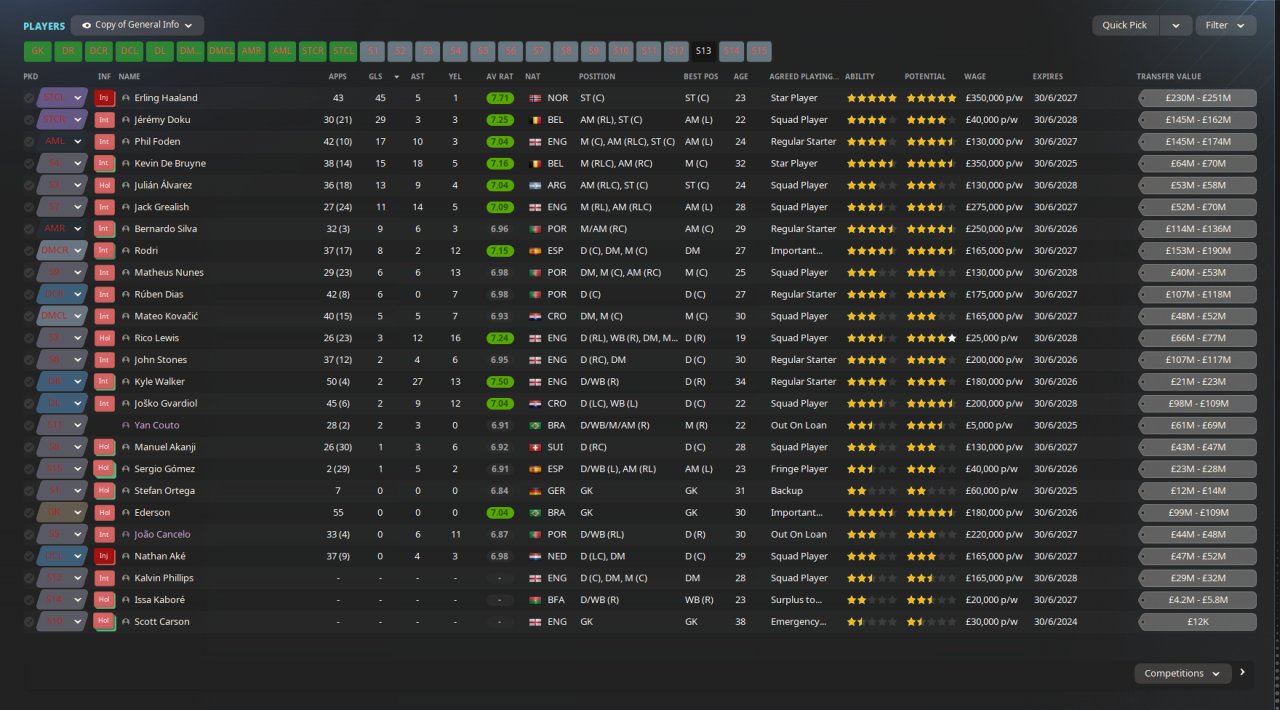The width and height of the screenshot is (1280, 710).
Task: Open the position dropdown for Mateo Kovačić
Action: [x=77, y=316]
